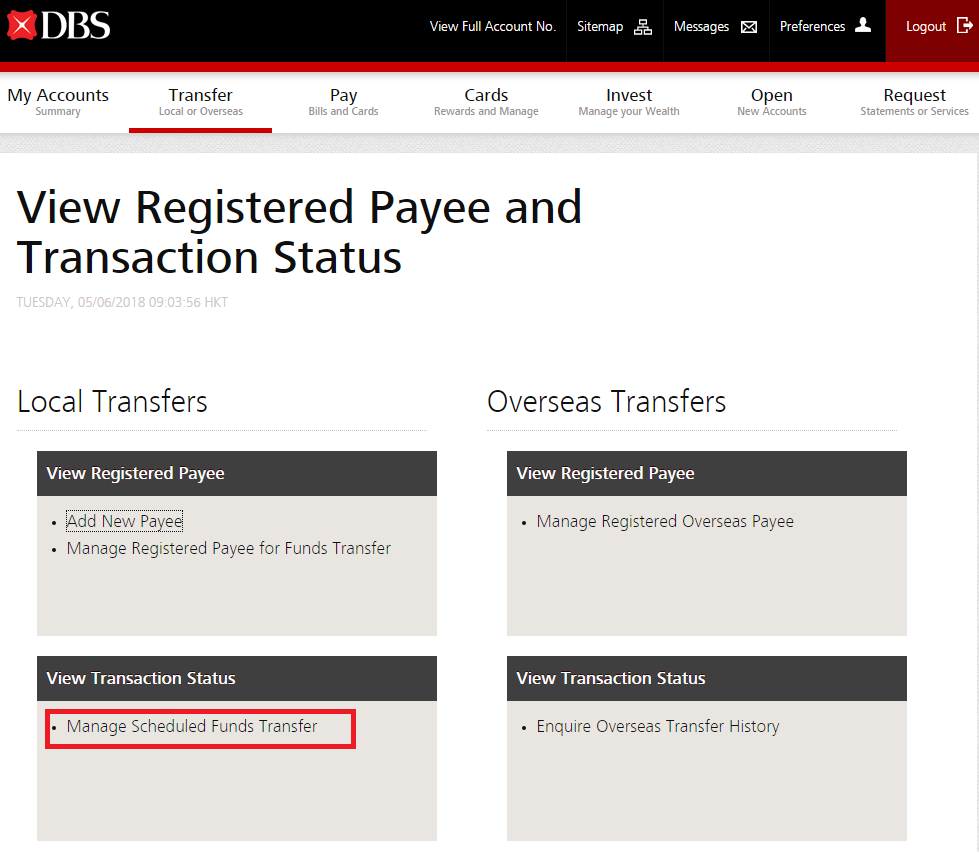The image size is (979, 853).
Task: Open the Messages envelope icon
Action: (749, 27)
